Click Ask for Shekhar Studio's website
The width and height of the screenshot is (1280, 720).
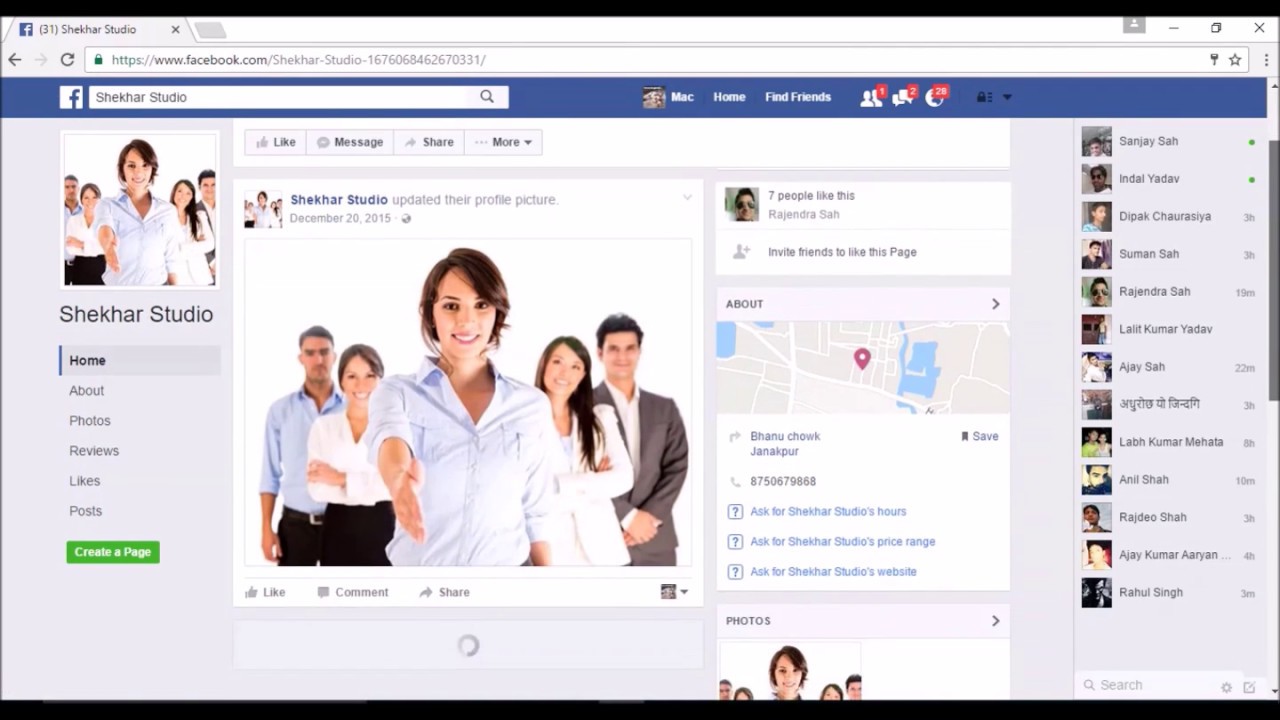833,571
